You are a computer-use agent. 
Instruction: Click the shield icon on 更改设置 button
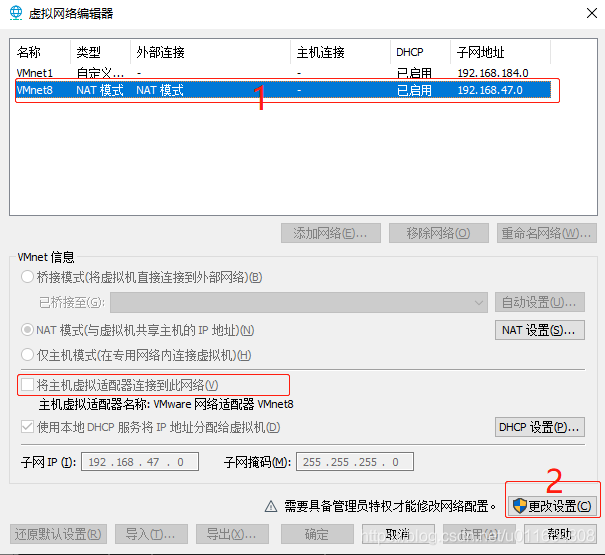(x=520, y=506)
